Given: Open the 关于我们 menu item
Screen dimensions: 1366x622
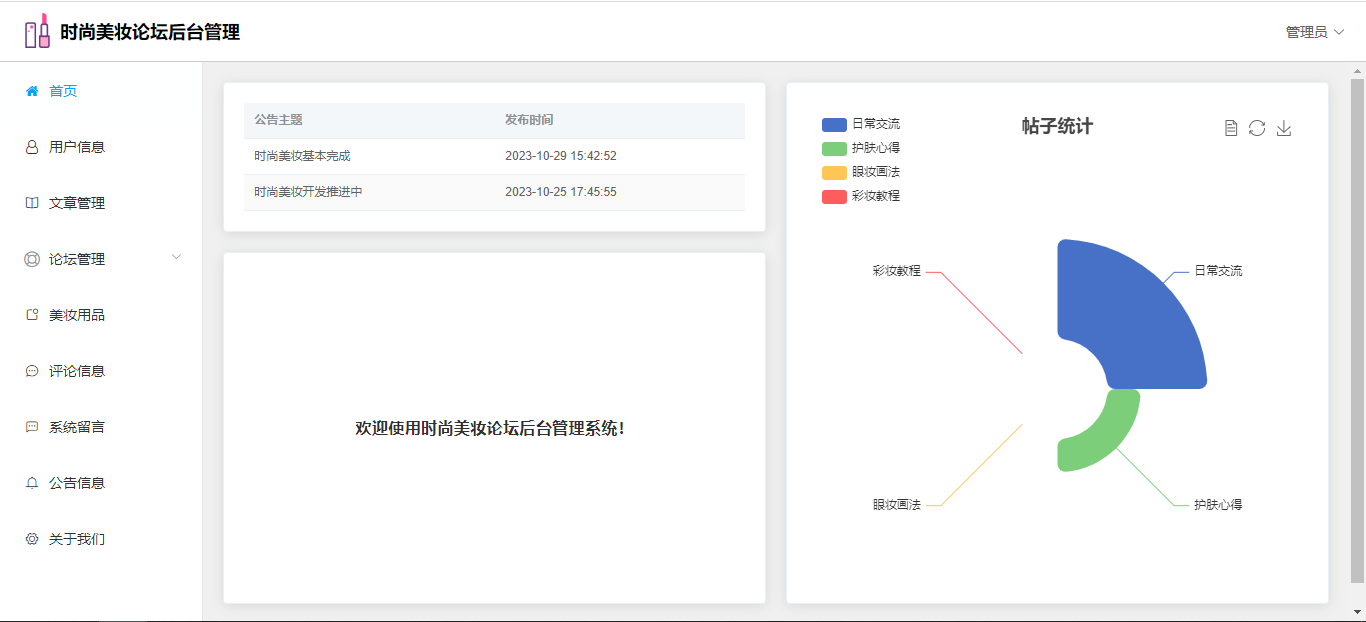Looking at the screenshot, I should [101, 539].
